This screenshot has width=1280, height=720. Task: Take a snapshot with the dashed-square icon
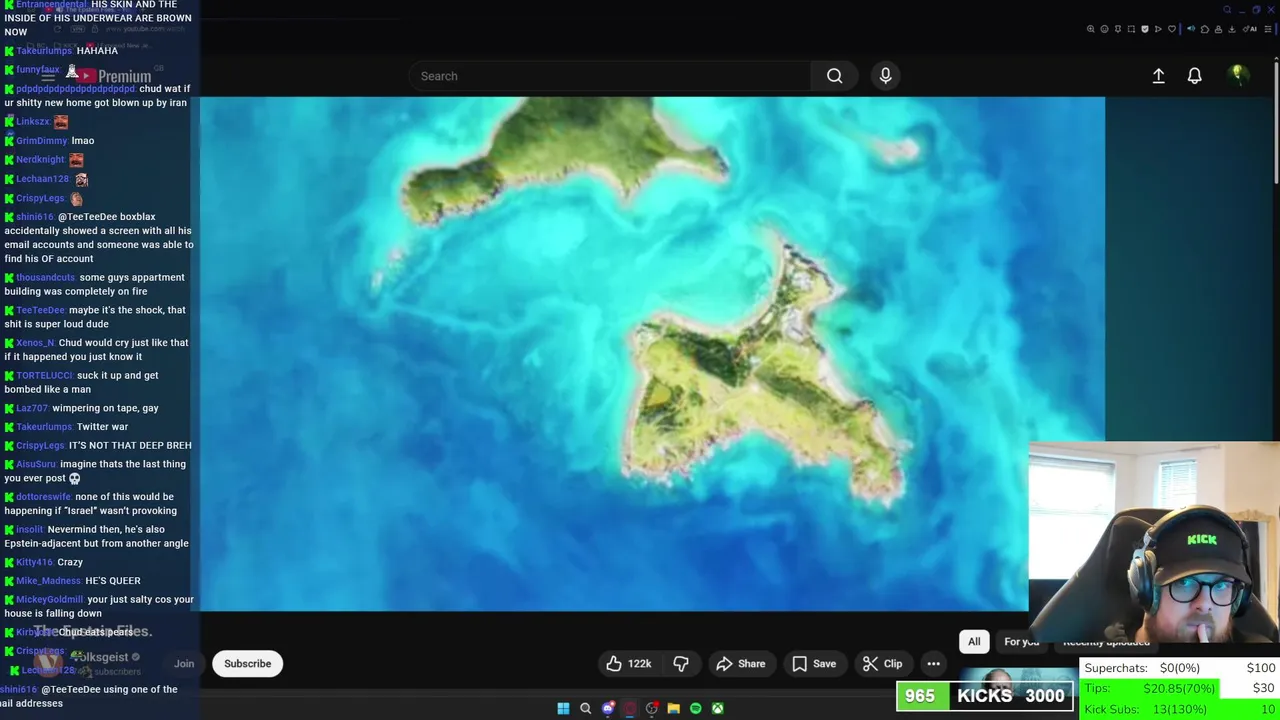tap(1131, 29)
